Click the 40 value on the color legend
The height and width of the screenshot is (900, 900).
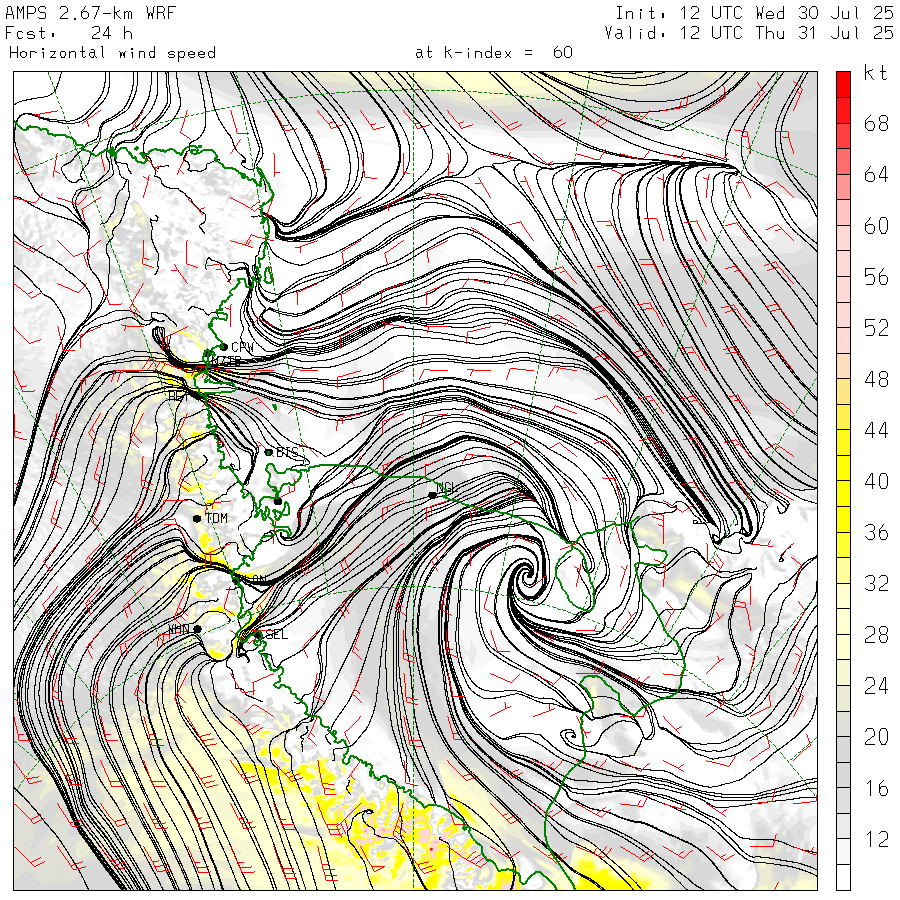coord(876,481)
